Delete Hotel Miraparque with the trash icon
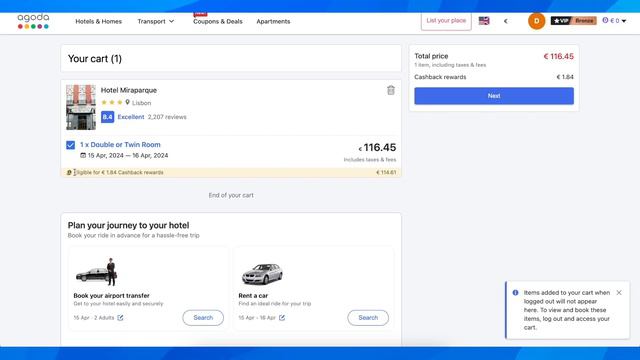Viewport: 640px width, 360px height. 391,90
